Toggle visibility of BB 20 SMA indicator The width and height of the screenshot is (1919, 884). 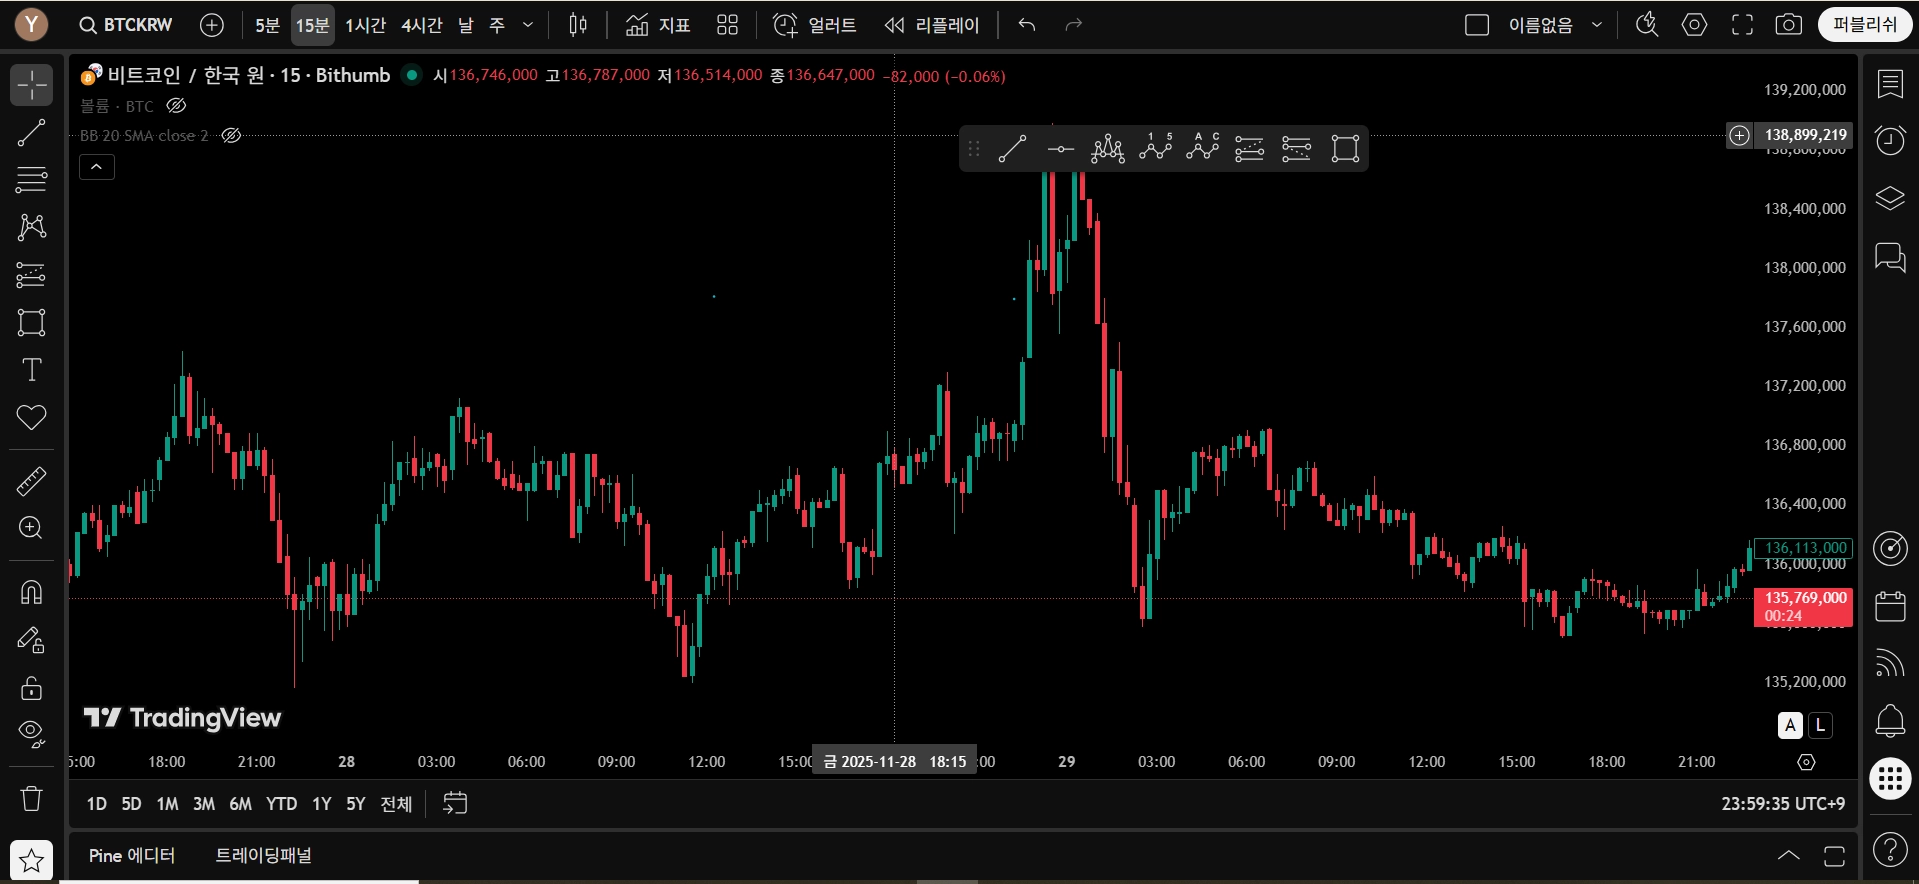click(x=231, y=135)
